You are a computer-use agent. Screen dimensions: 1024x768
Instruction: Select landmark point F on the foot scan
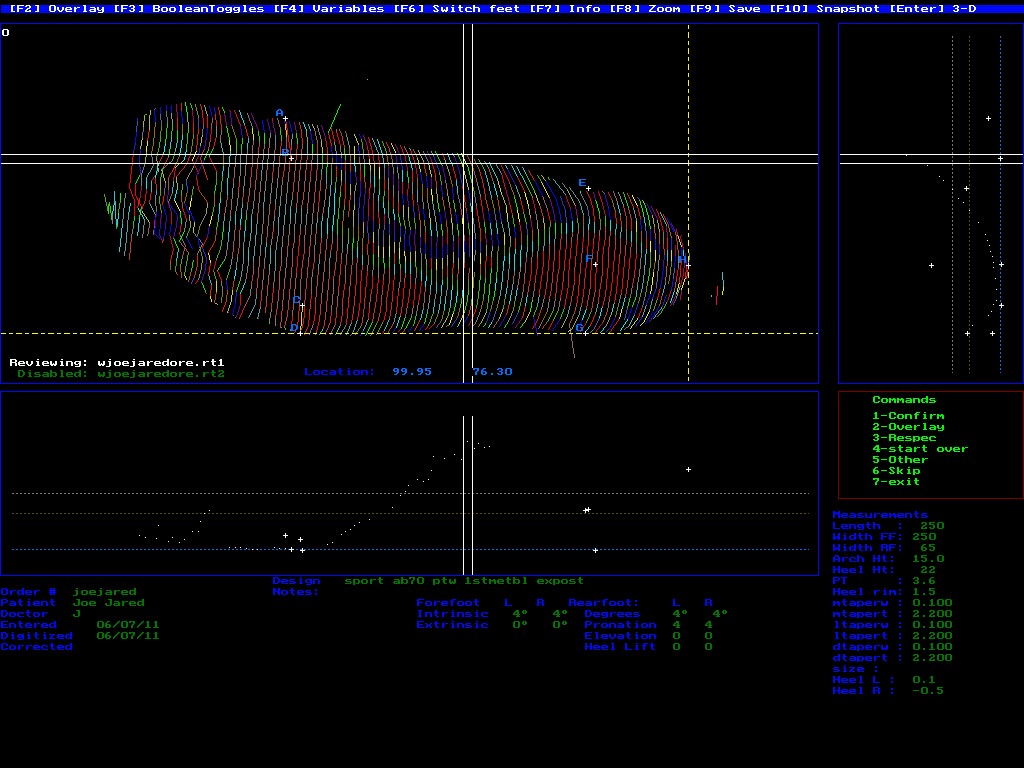[595, 264]
